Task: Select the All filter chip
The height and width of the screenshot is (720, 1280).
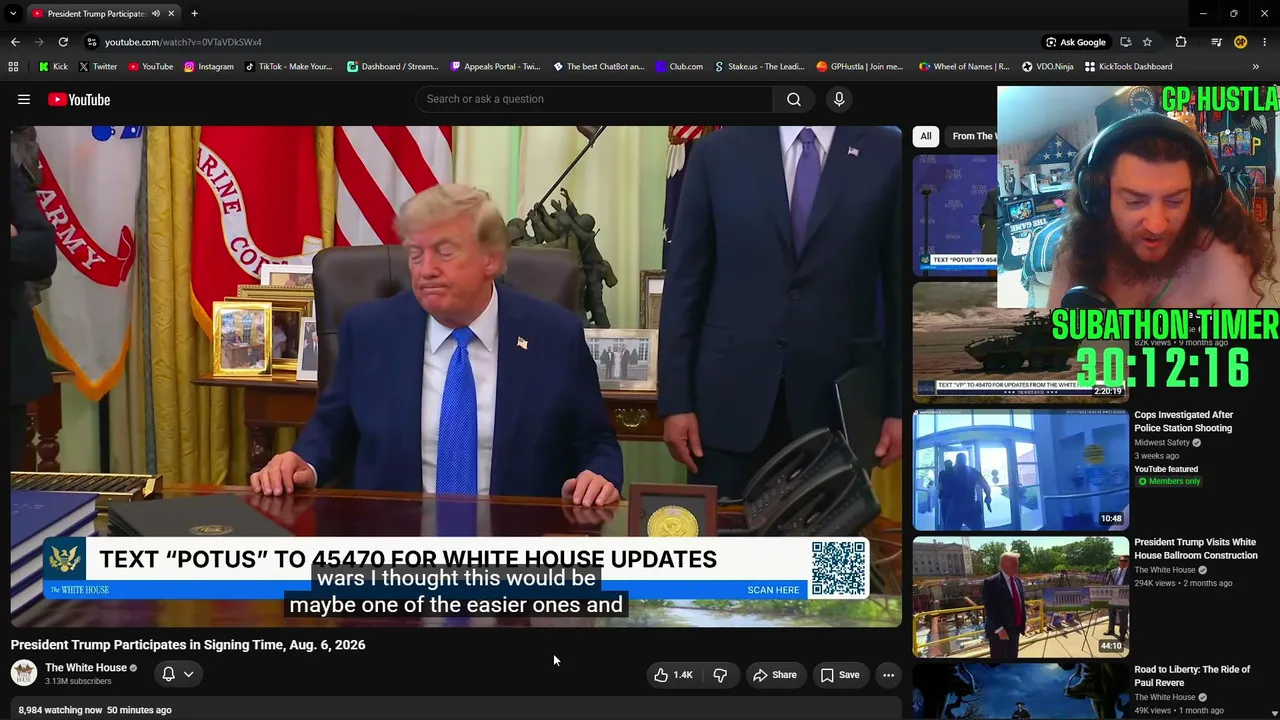Action: pos(926,136)
